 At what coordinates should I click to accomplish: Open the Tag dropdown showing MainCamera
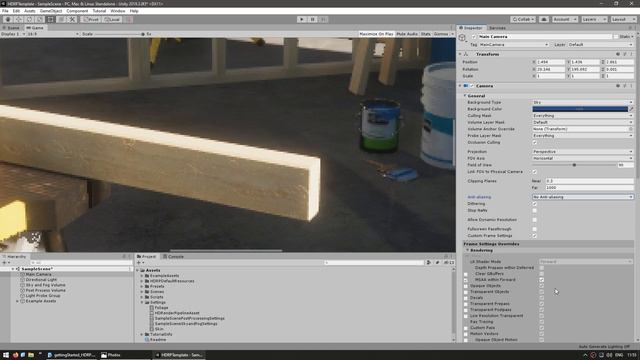[513, 44]
